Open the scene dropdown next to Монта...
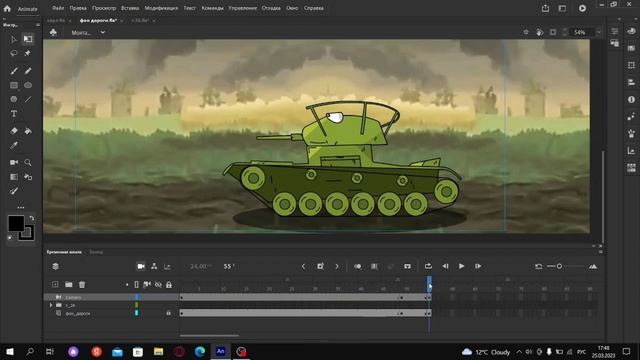Viewport: 640px width, 360px height. click(x=103, y=32)
